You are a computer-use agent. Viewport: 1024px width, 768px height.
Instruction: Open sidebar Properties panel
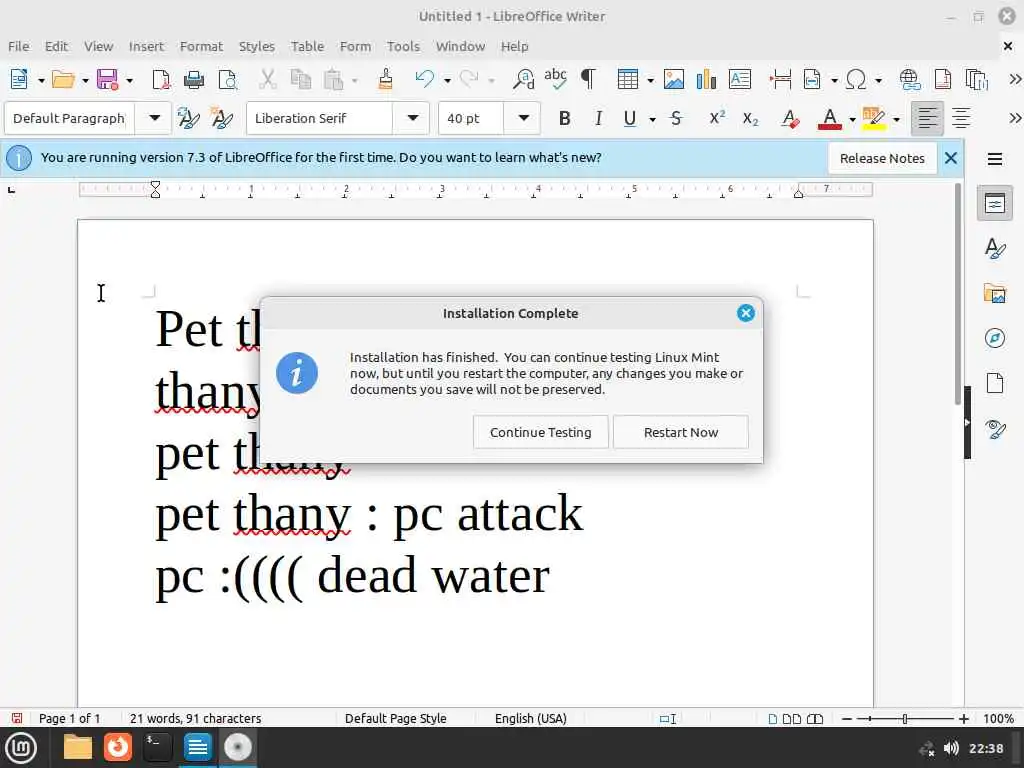995,204
